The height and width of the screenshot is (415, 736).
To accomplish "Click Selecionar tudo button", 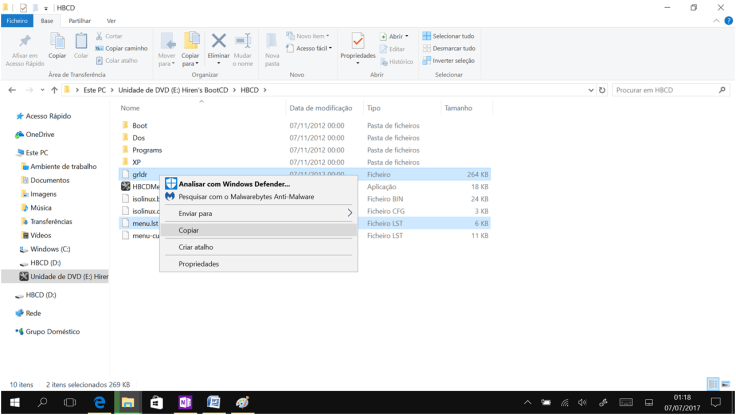I will (448, 36).
